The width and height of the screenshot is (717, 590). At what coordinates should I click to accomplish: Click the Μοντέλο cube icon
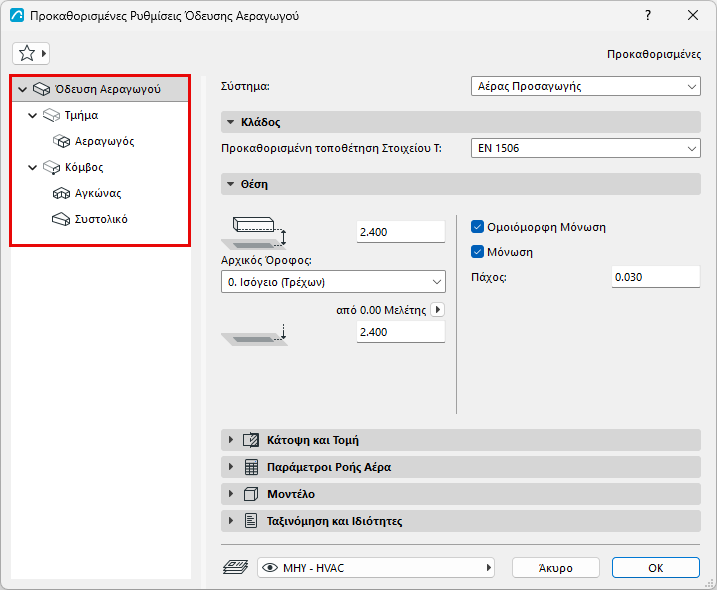tap(251, 494)
